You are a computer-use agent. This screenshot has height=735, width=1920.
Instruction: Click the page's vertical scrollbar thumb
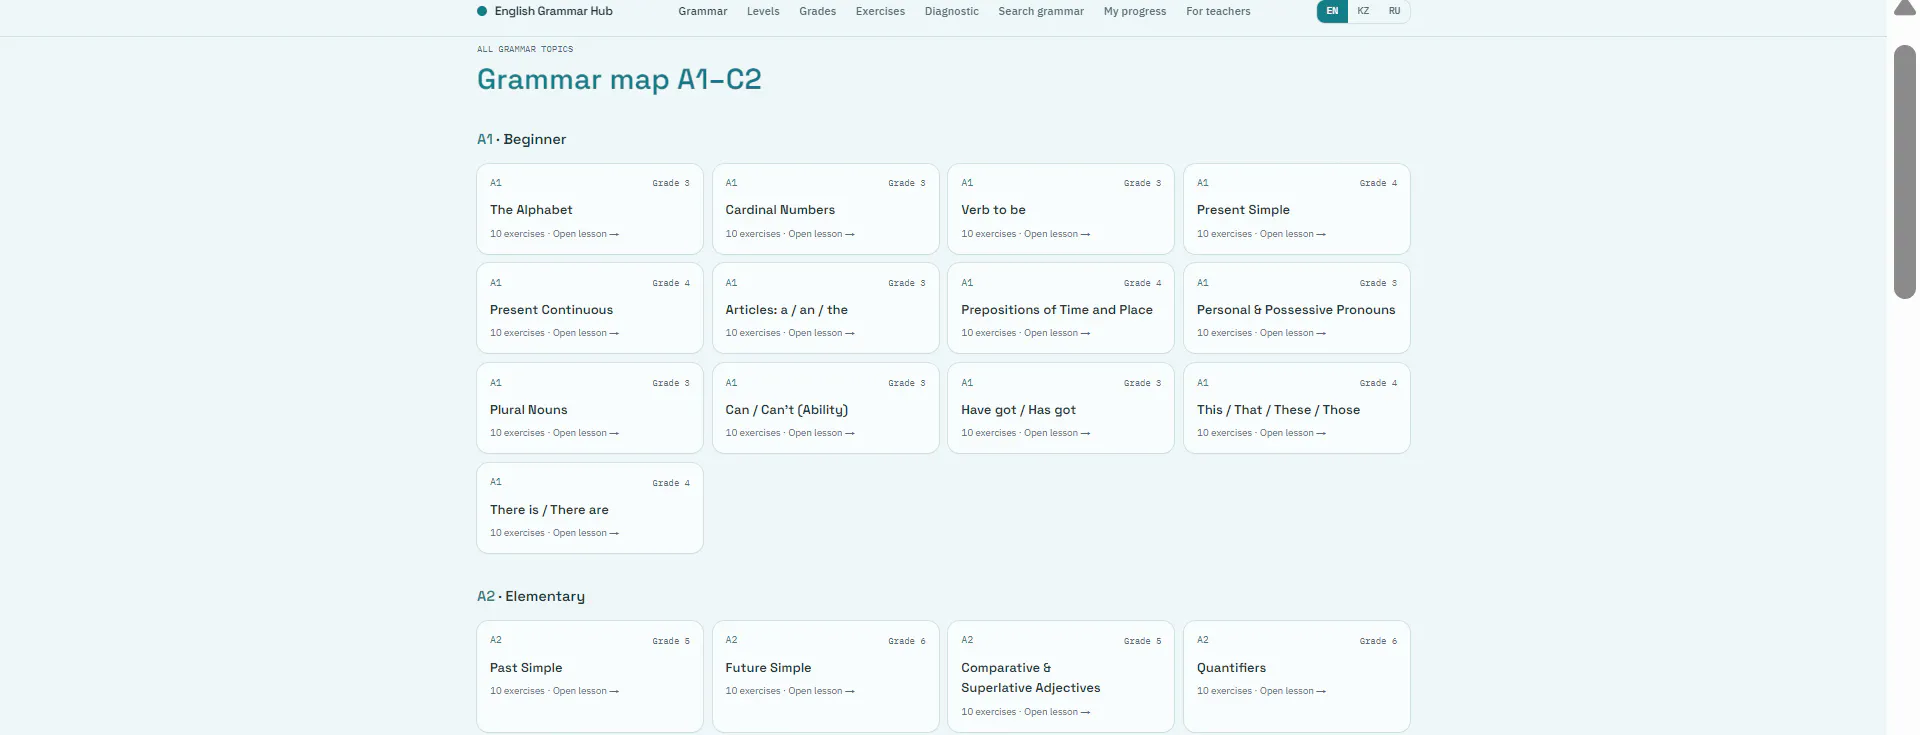(1905, 171)
